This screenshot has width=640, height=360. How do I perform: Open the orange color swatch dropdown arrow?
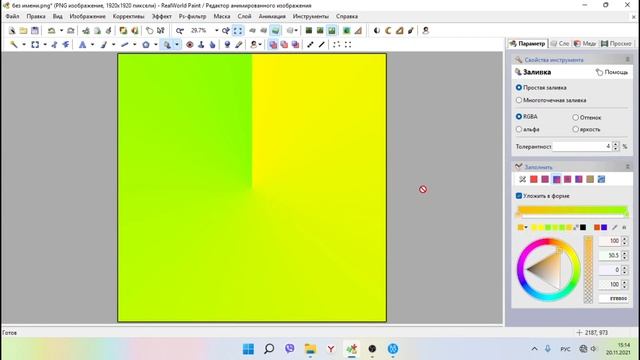click(x=526, y=227)
